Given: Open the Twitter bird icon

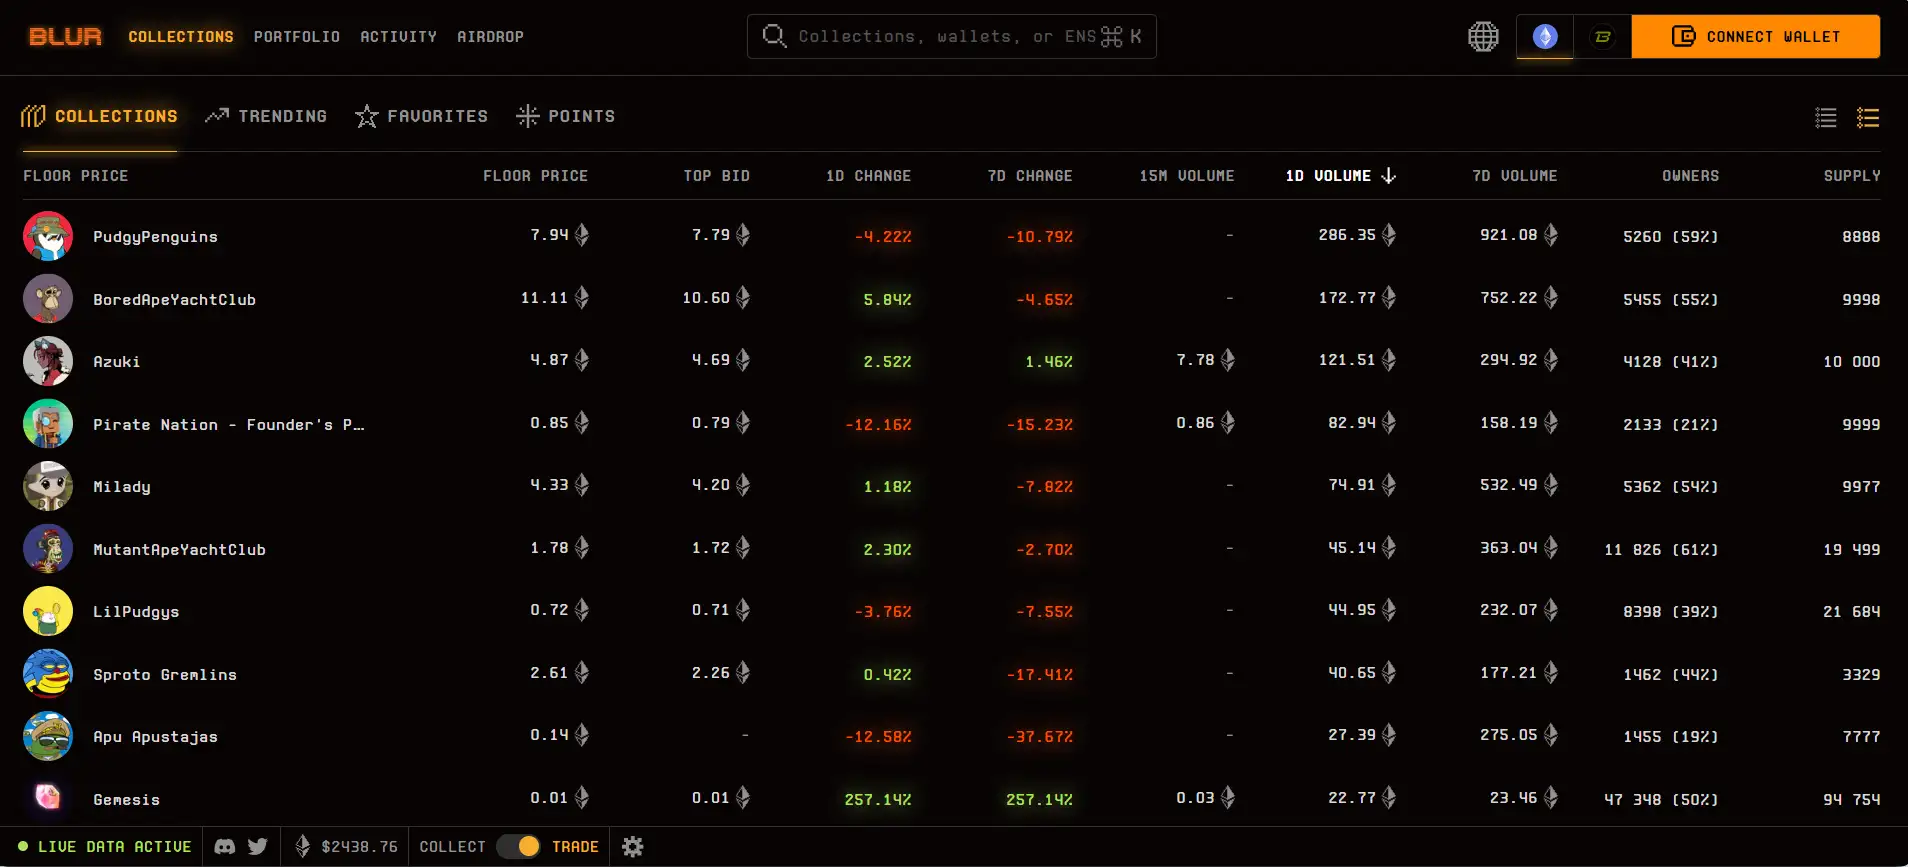Looking at the screenshot, I should [258, 847].
